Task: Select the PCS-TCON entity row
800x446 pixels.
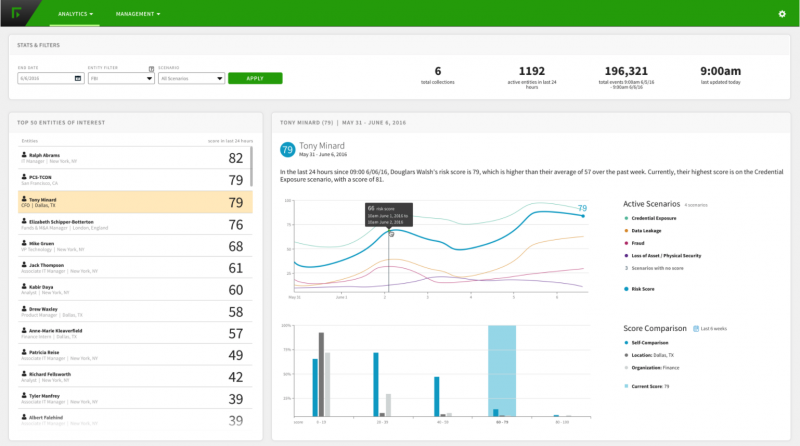Action: point(135,180)
